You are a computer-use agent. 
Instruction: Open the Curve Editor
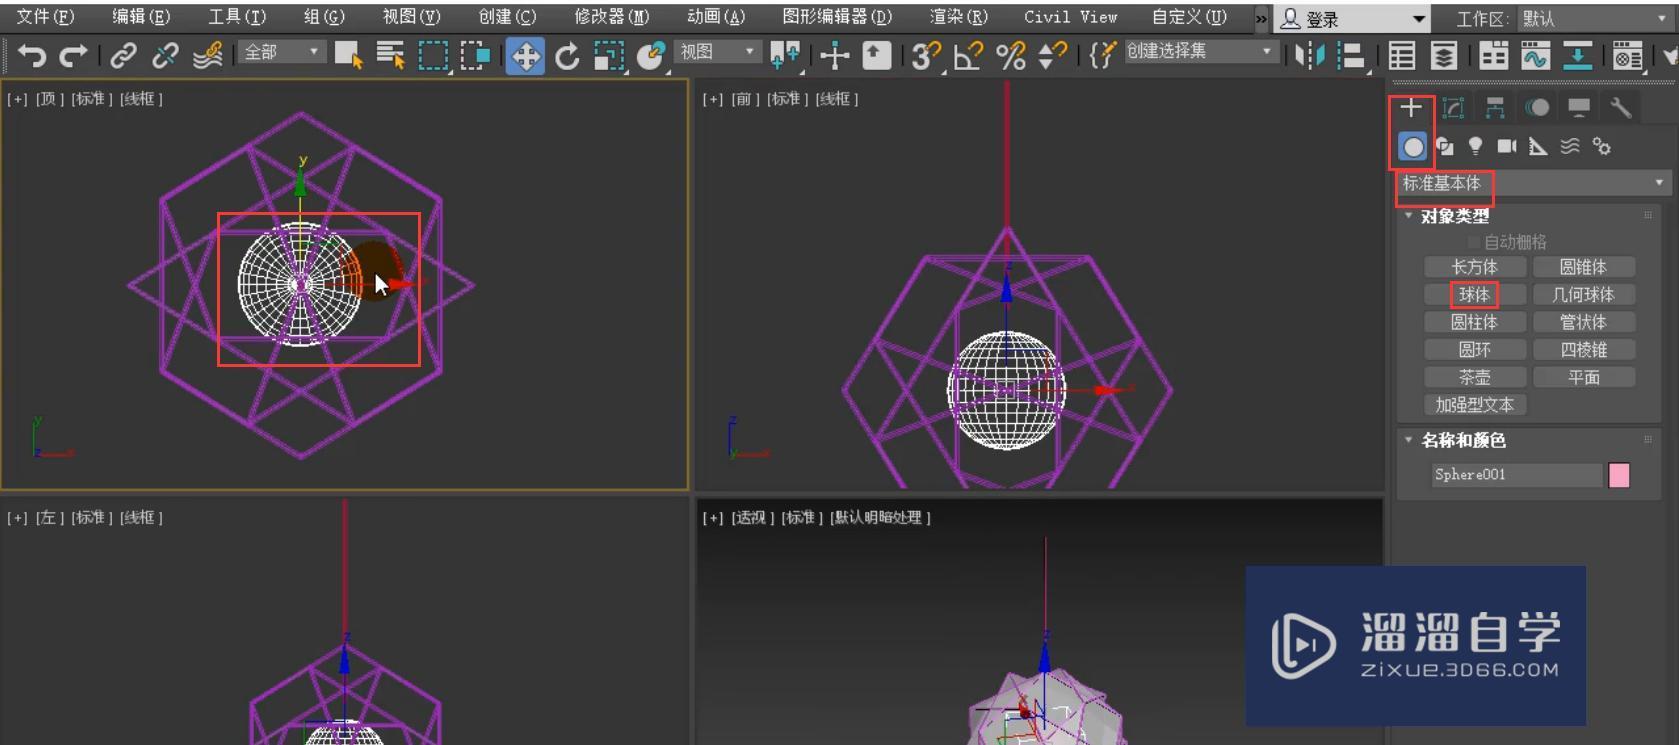click(x=1535, y=55)
